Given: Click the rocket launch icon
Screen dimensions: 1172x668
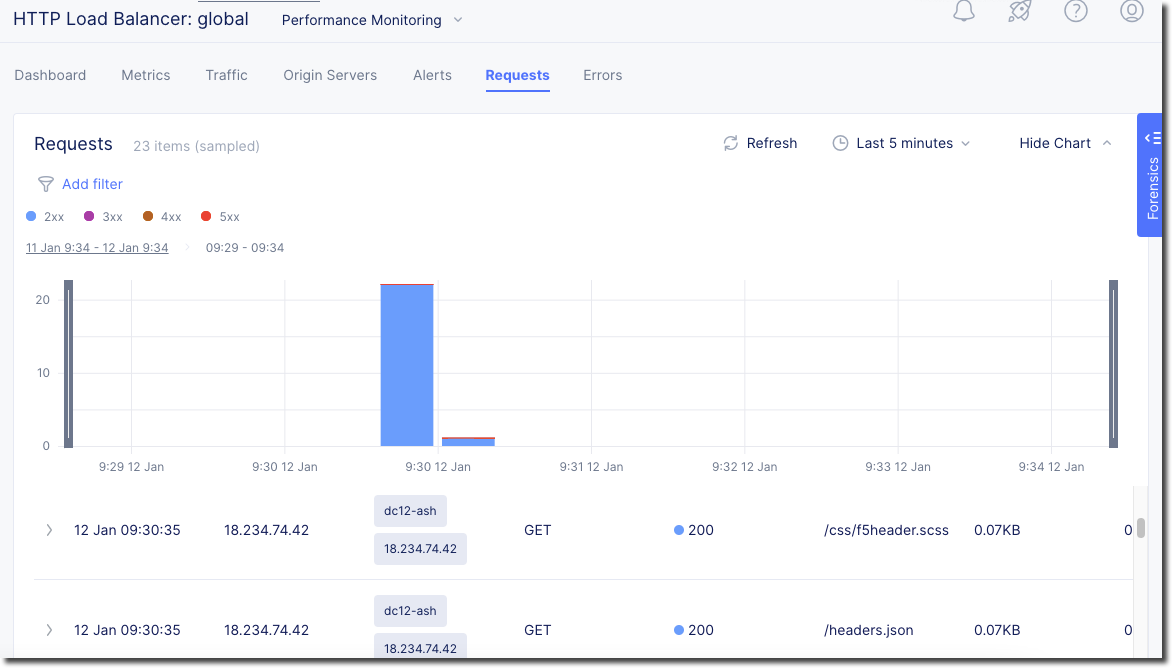Looking at the screenshot, I should [x=1019, y=11].
